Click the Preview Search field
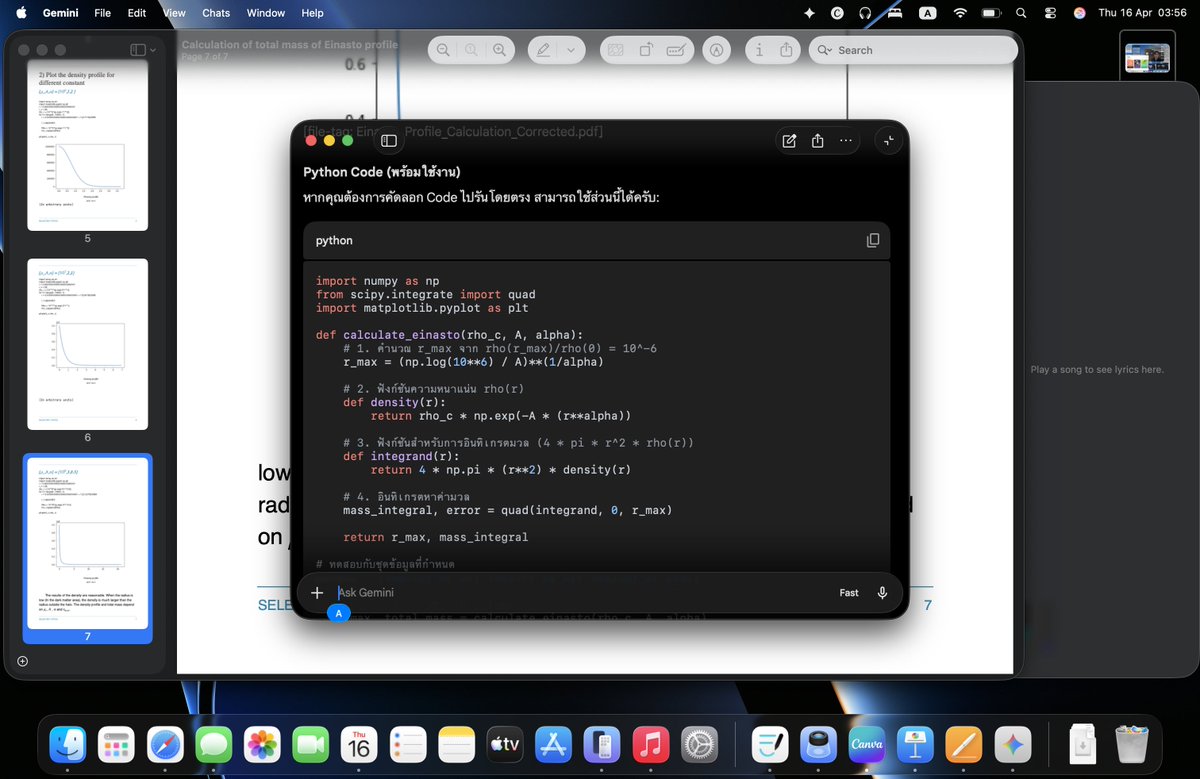Image resolution: width=1200 pixels, height=779 pixels. [x=913, y=50]
